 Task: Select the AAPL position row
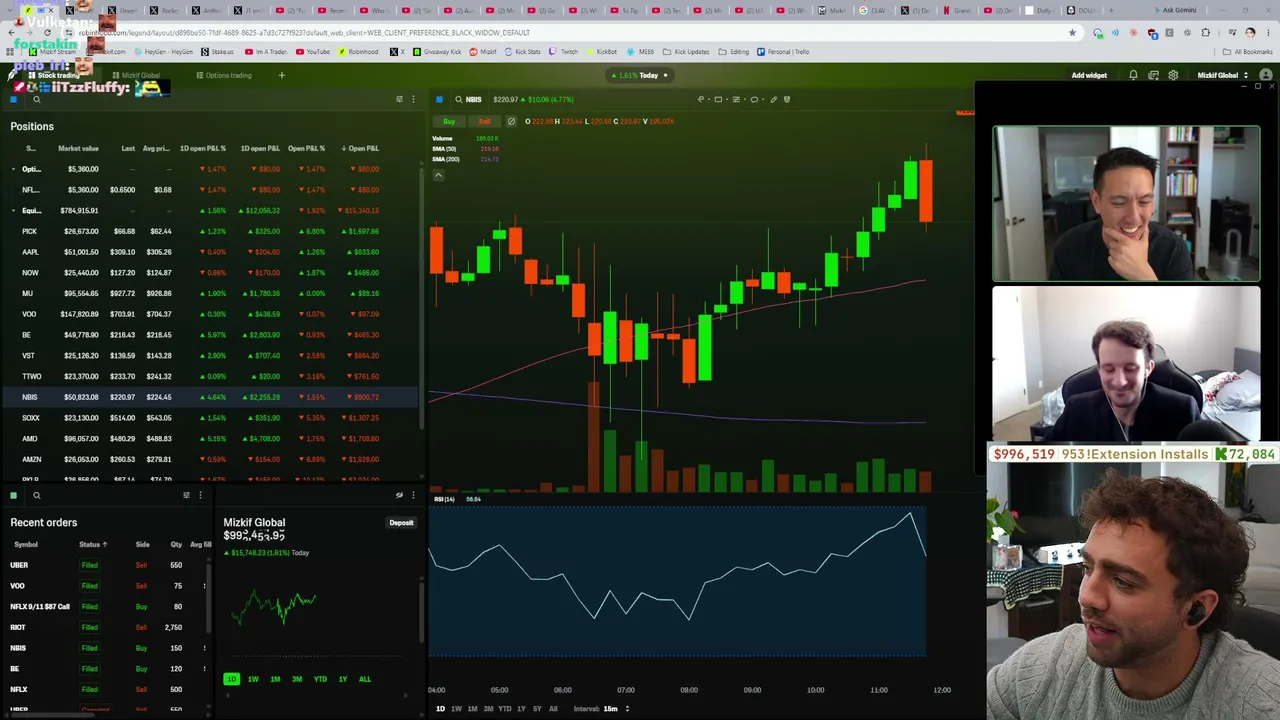209,252
